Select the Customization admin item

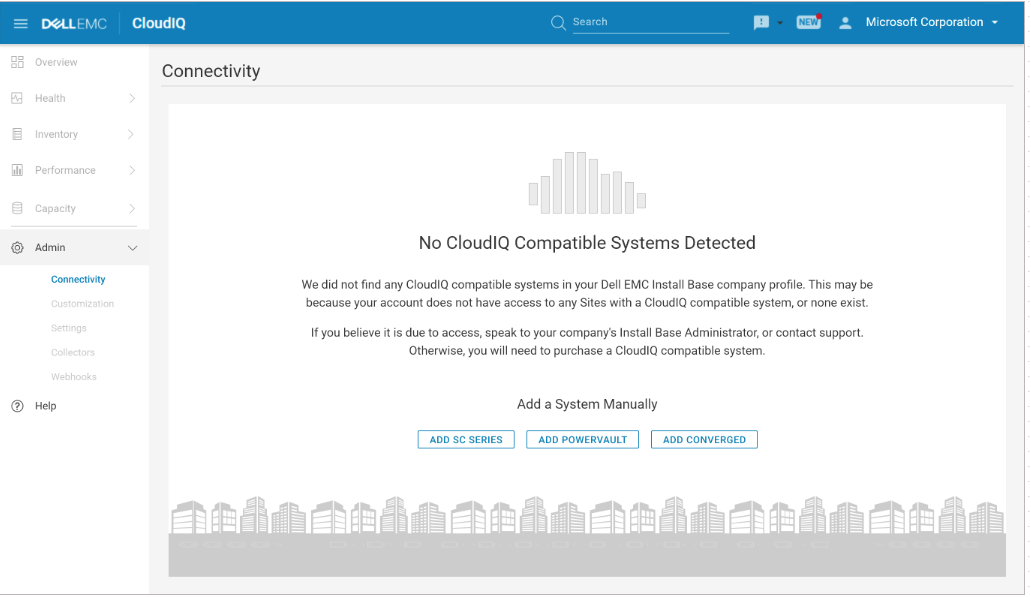(x=82, y=303)
